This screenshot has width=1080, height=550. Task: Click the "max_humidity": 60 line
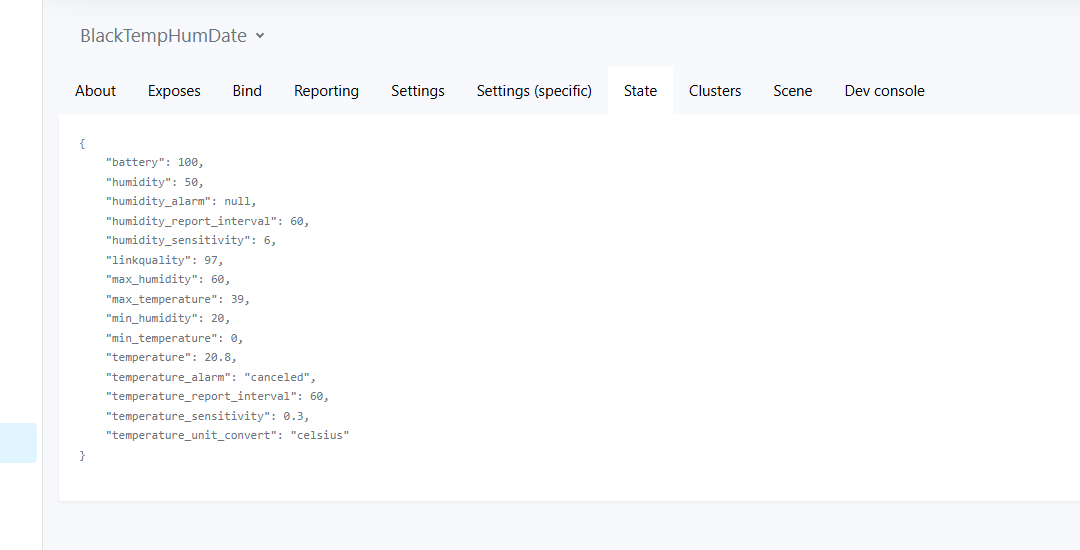tap(168, 279)
